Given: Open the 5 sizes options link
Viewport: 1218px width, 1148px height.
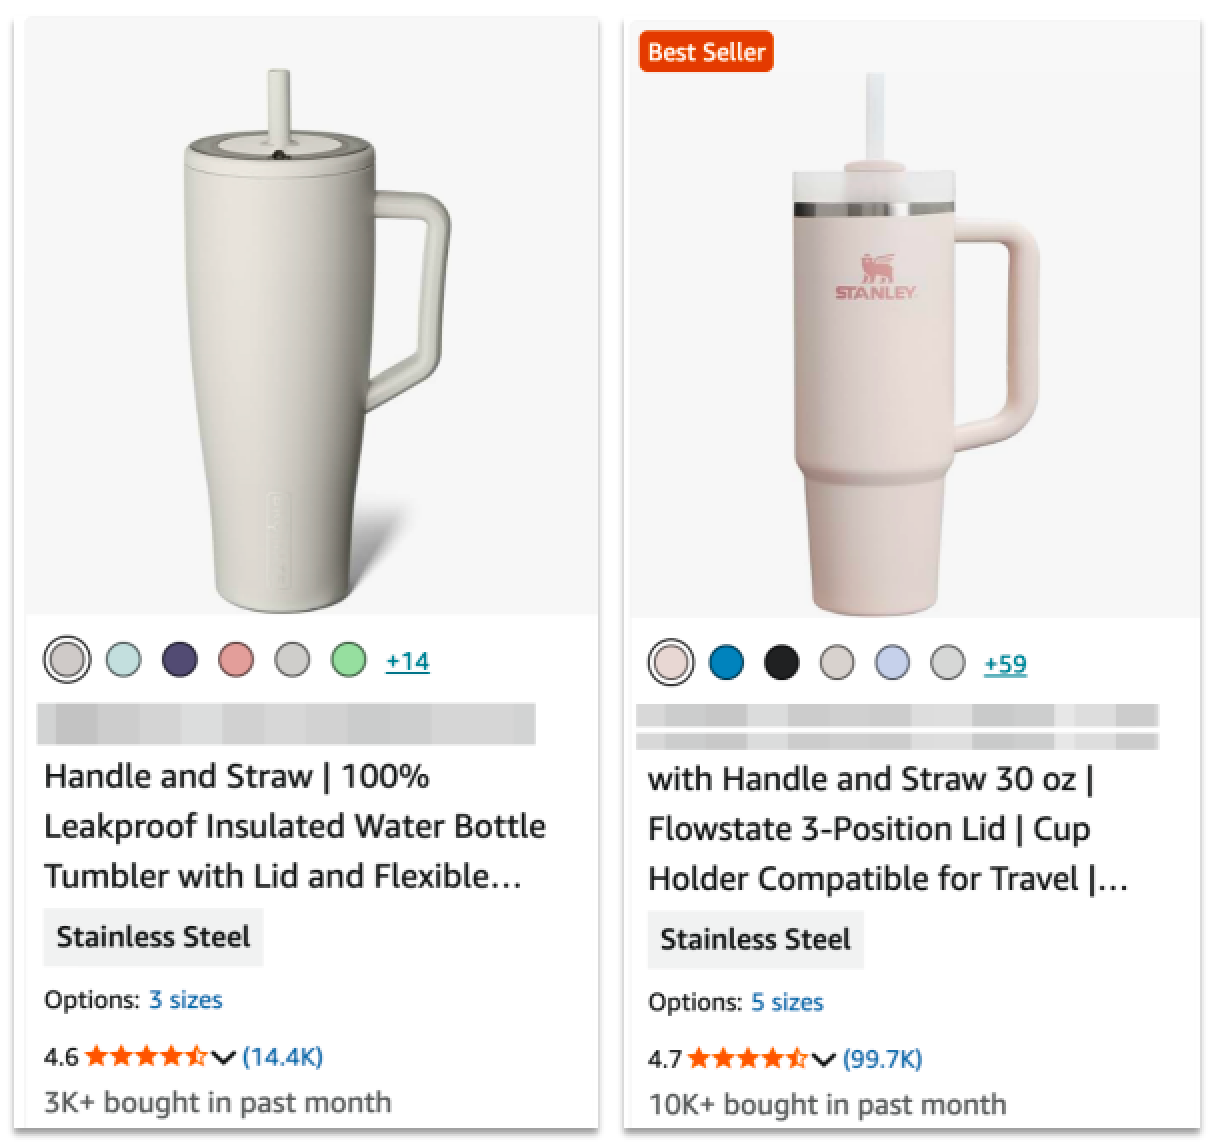Looking at the screenshot, I should pos(787,1002).
